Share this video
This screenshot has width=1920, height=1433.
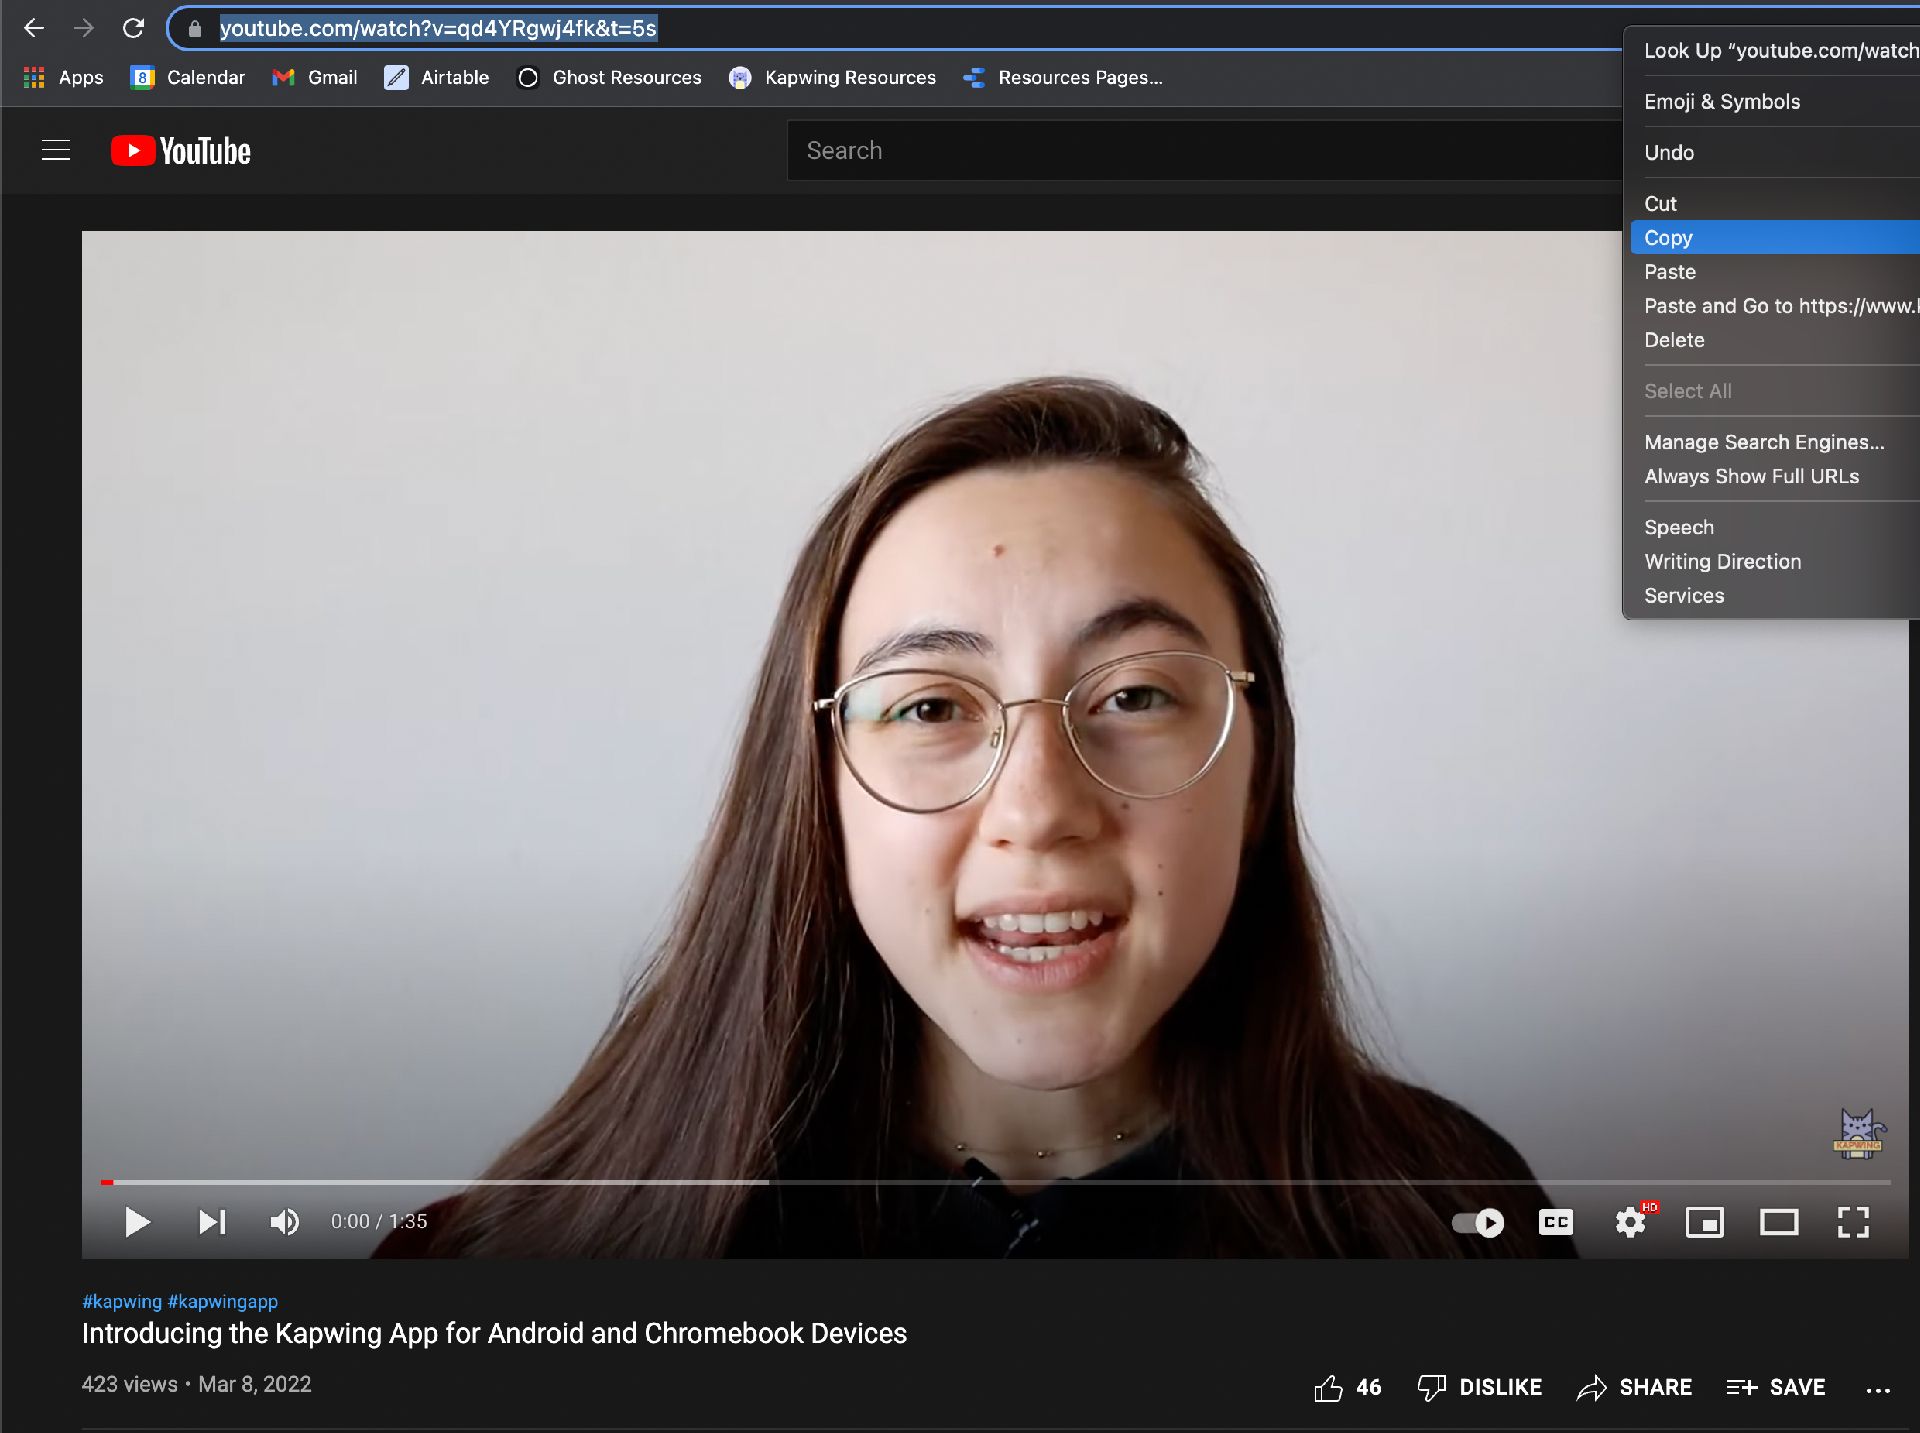tap(1634, 1387)
